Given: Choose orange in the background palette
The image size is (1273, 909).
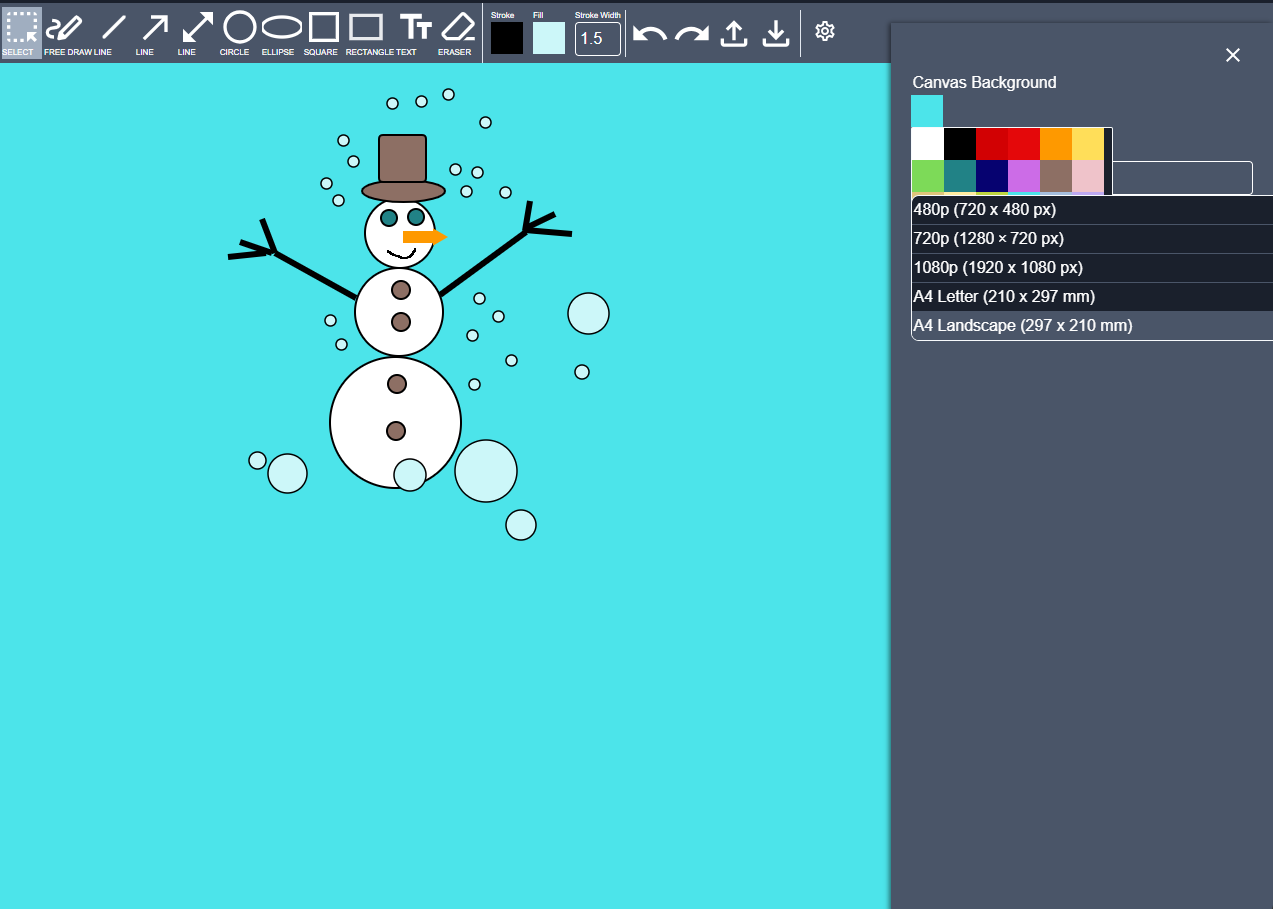Looking at the screenshot, I should pos(1056,144).
